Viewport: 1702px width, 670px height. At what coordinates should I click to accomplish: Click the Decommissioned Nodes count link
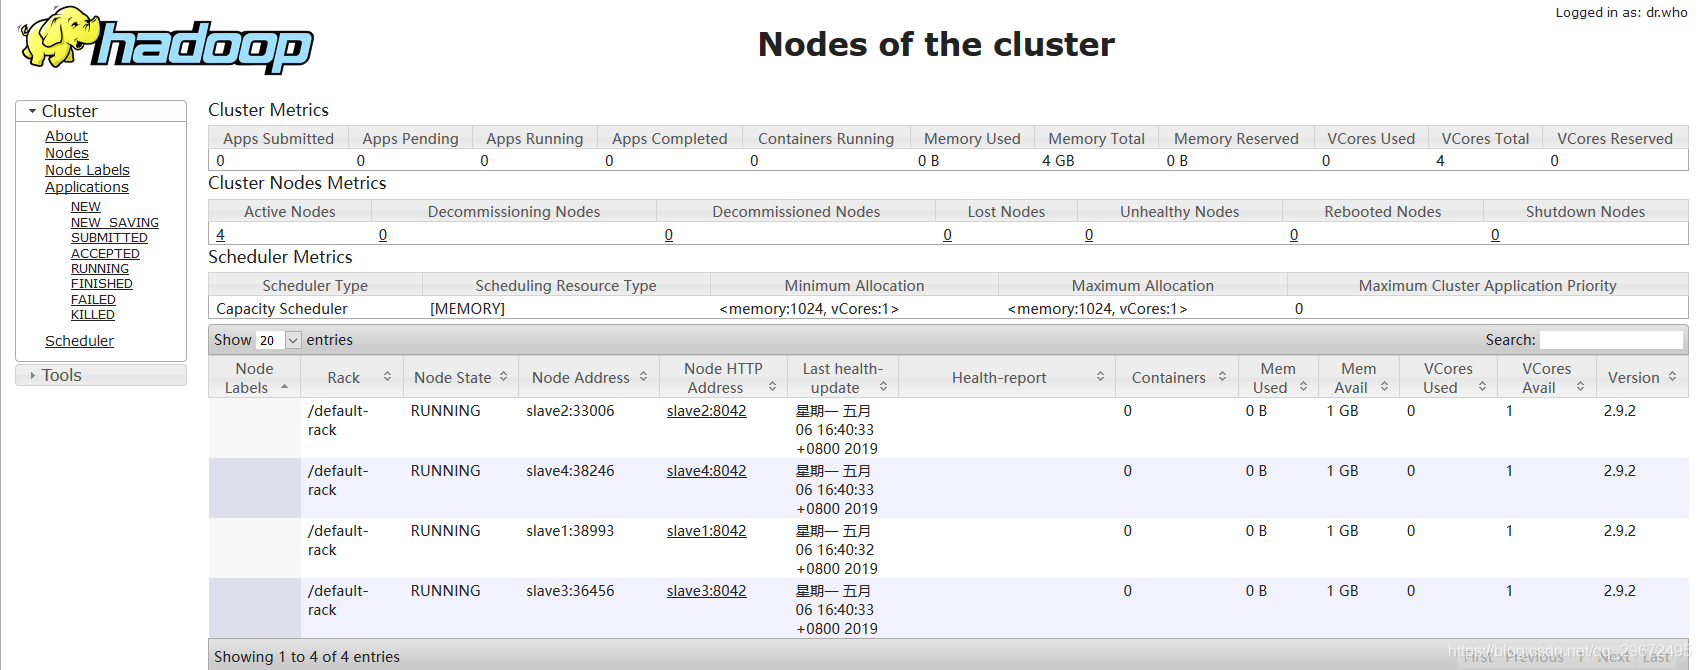pos(669,235)
